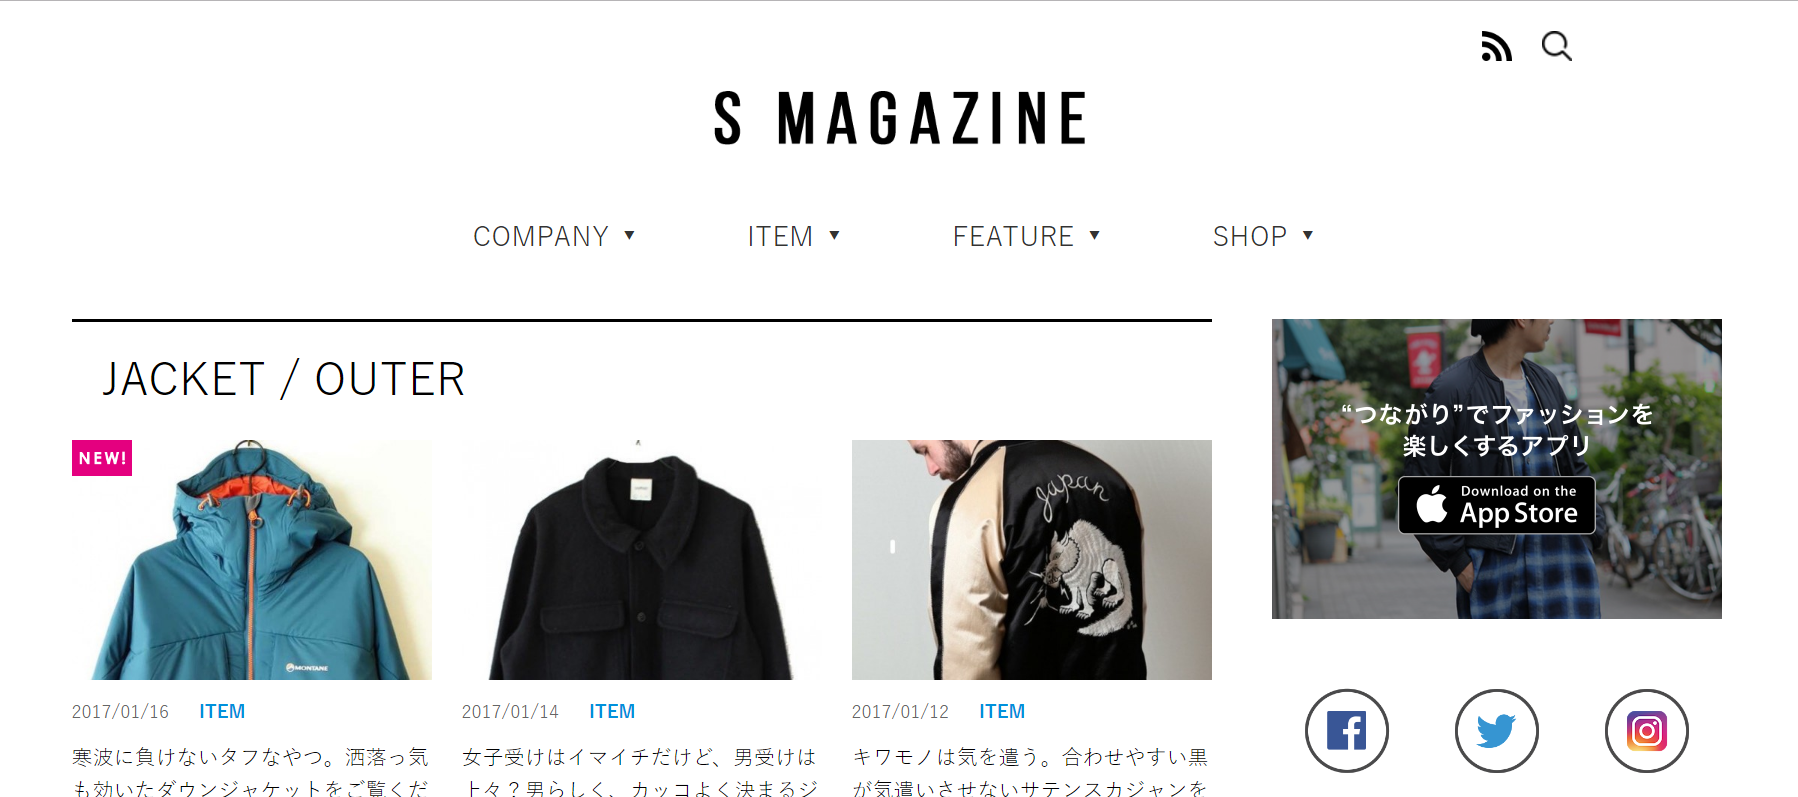Image resolution: width=1798 pixels, height=797 pixels.
Task: Open the FEATURE menu item
Action: pos(1013,236)
